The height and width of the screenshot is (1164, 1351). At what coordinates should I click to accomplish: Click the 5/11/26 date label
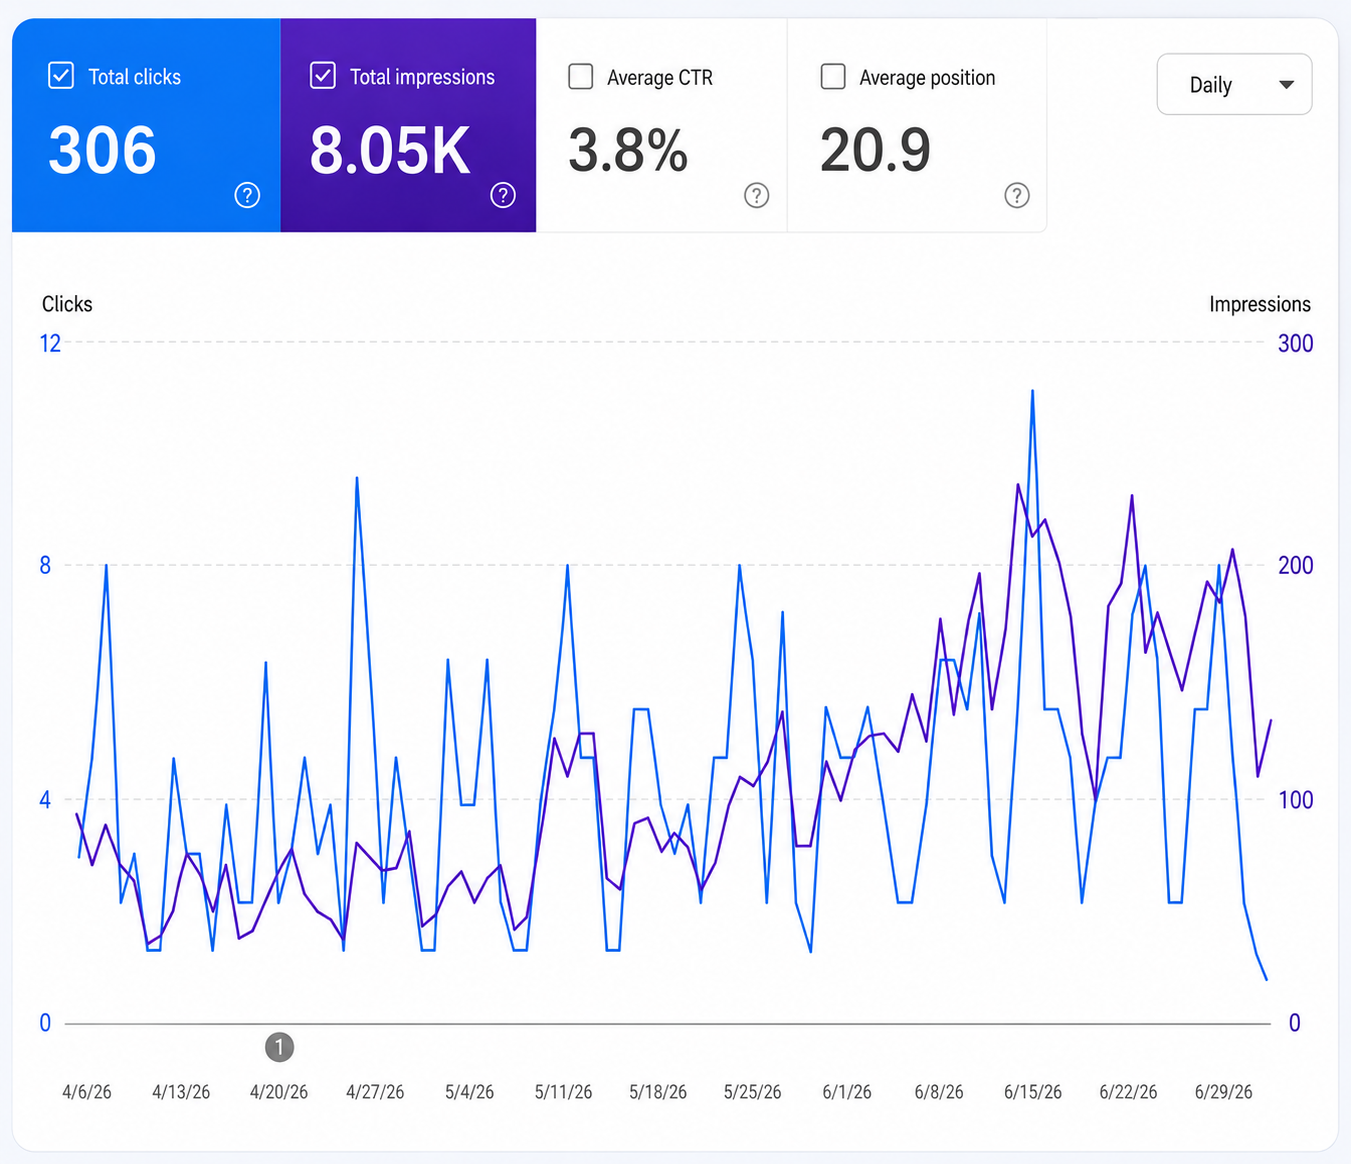pos(563,1092)
